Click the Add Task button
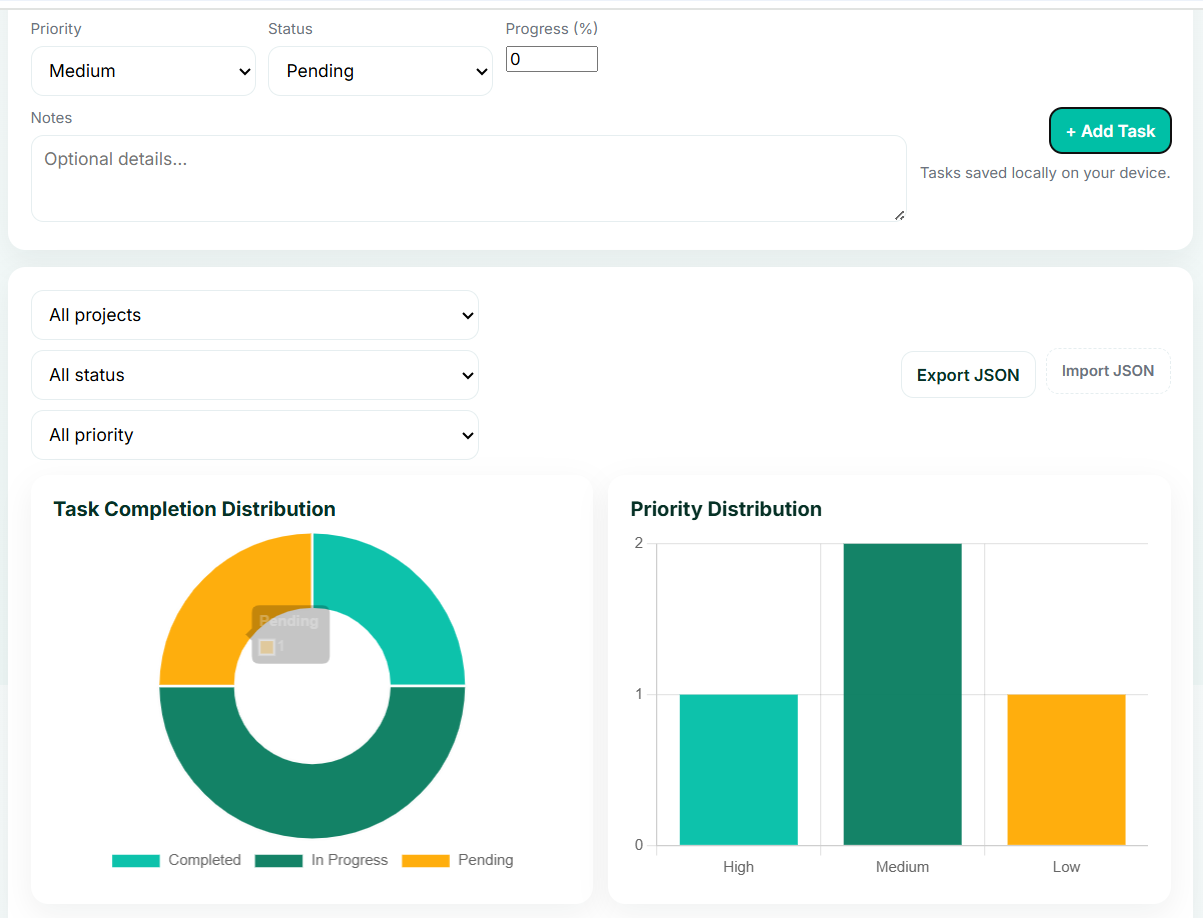Screen dimensions: 1203x918 click(1110, 130)
